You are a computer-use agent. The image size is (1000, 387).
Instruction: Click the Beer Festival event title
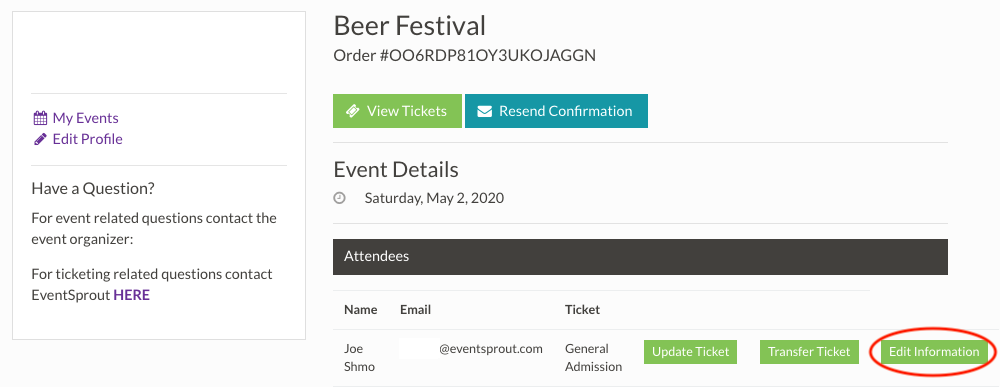(x=409, y=26)
